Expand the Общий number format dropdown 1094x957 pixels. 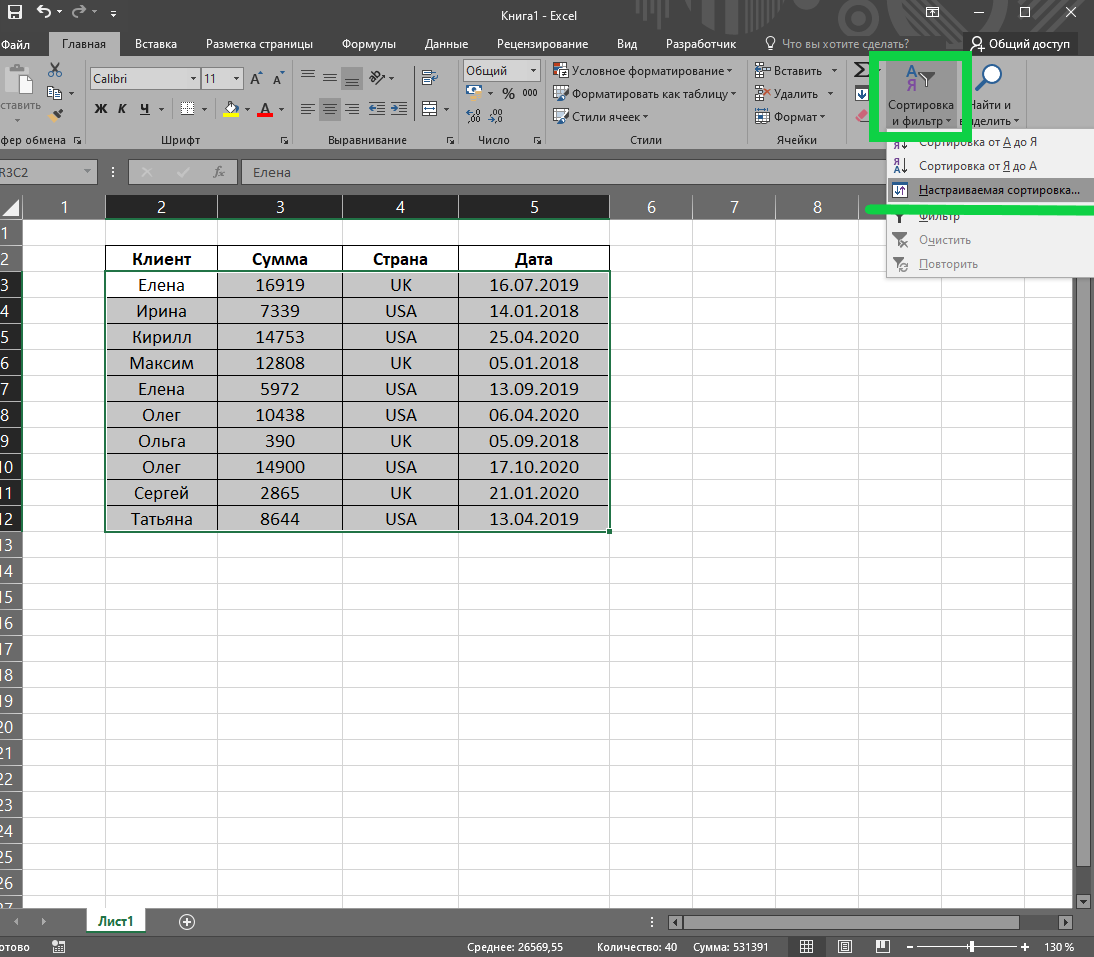(x=532, y=71)
